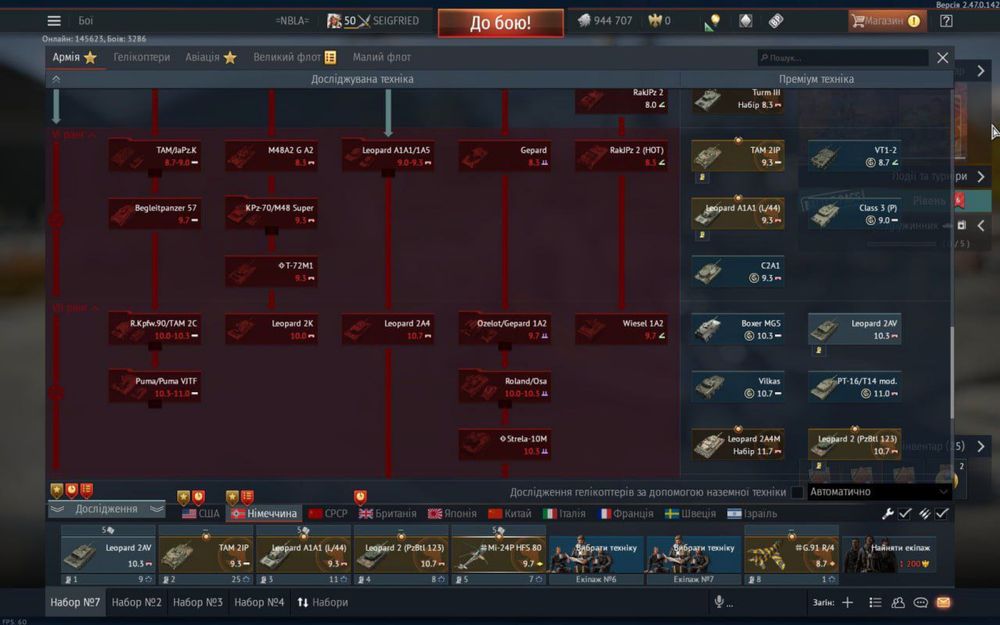Click the ticket icon in the top bar
Image resolution: width=1000 pixels, height=625 pixels.
[776, 21]
